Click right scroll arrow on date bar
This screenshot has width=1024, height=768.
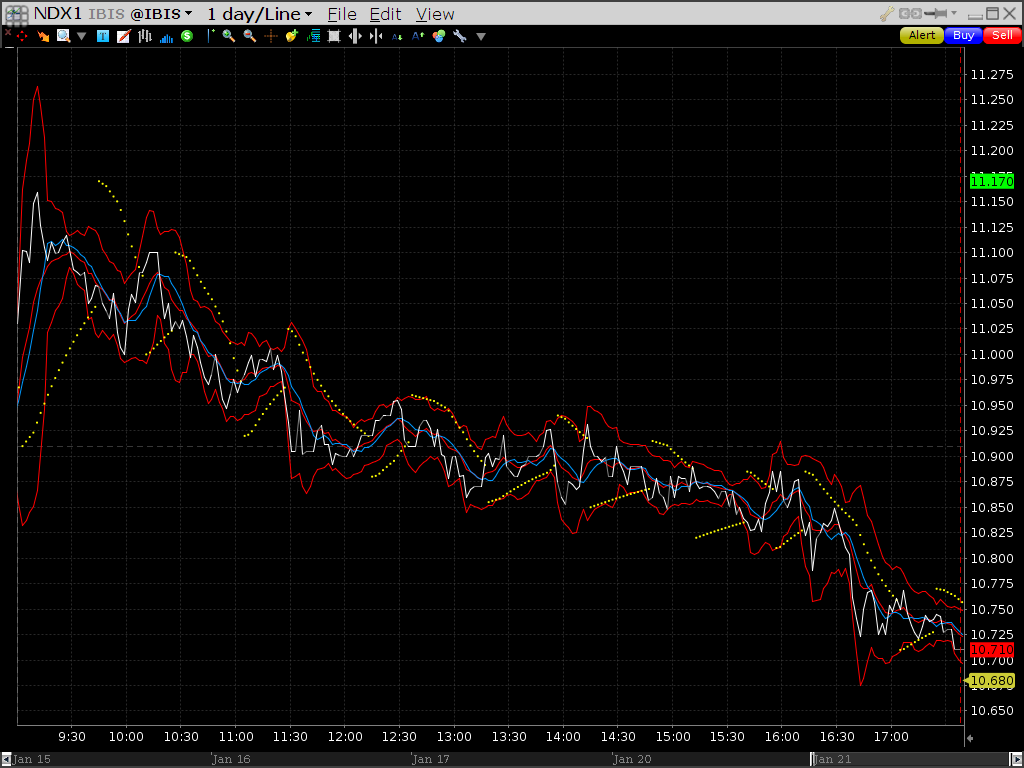tap(1017, 760)
